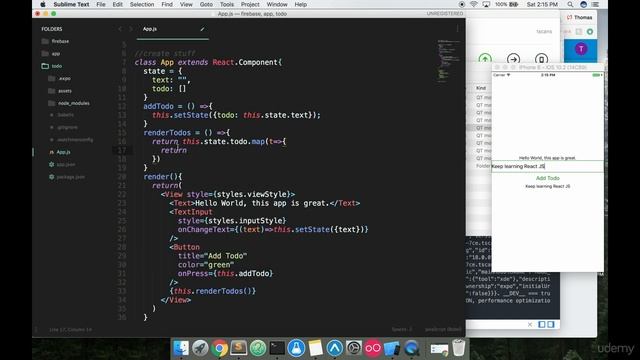The image size is (640, 360).
Task: Click the JavaScript syntax selector in status bar
Action: click(443, 329)
